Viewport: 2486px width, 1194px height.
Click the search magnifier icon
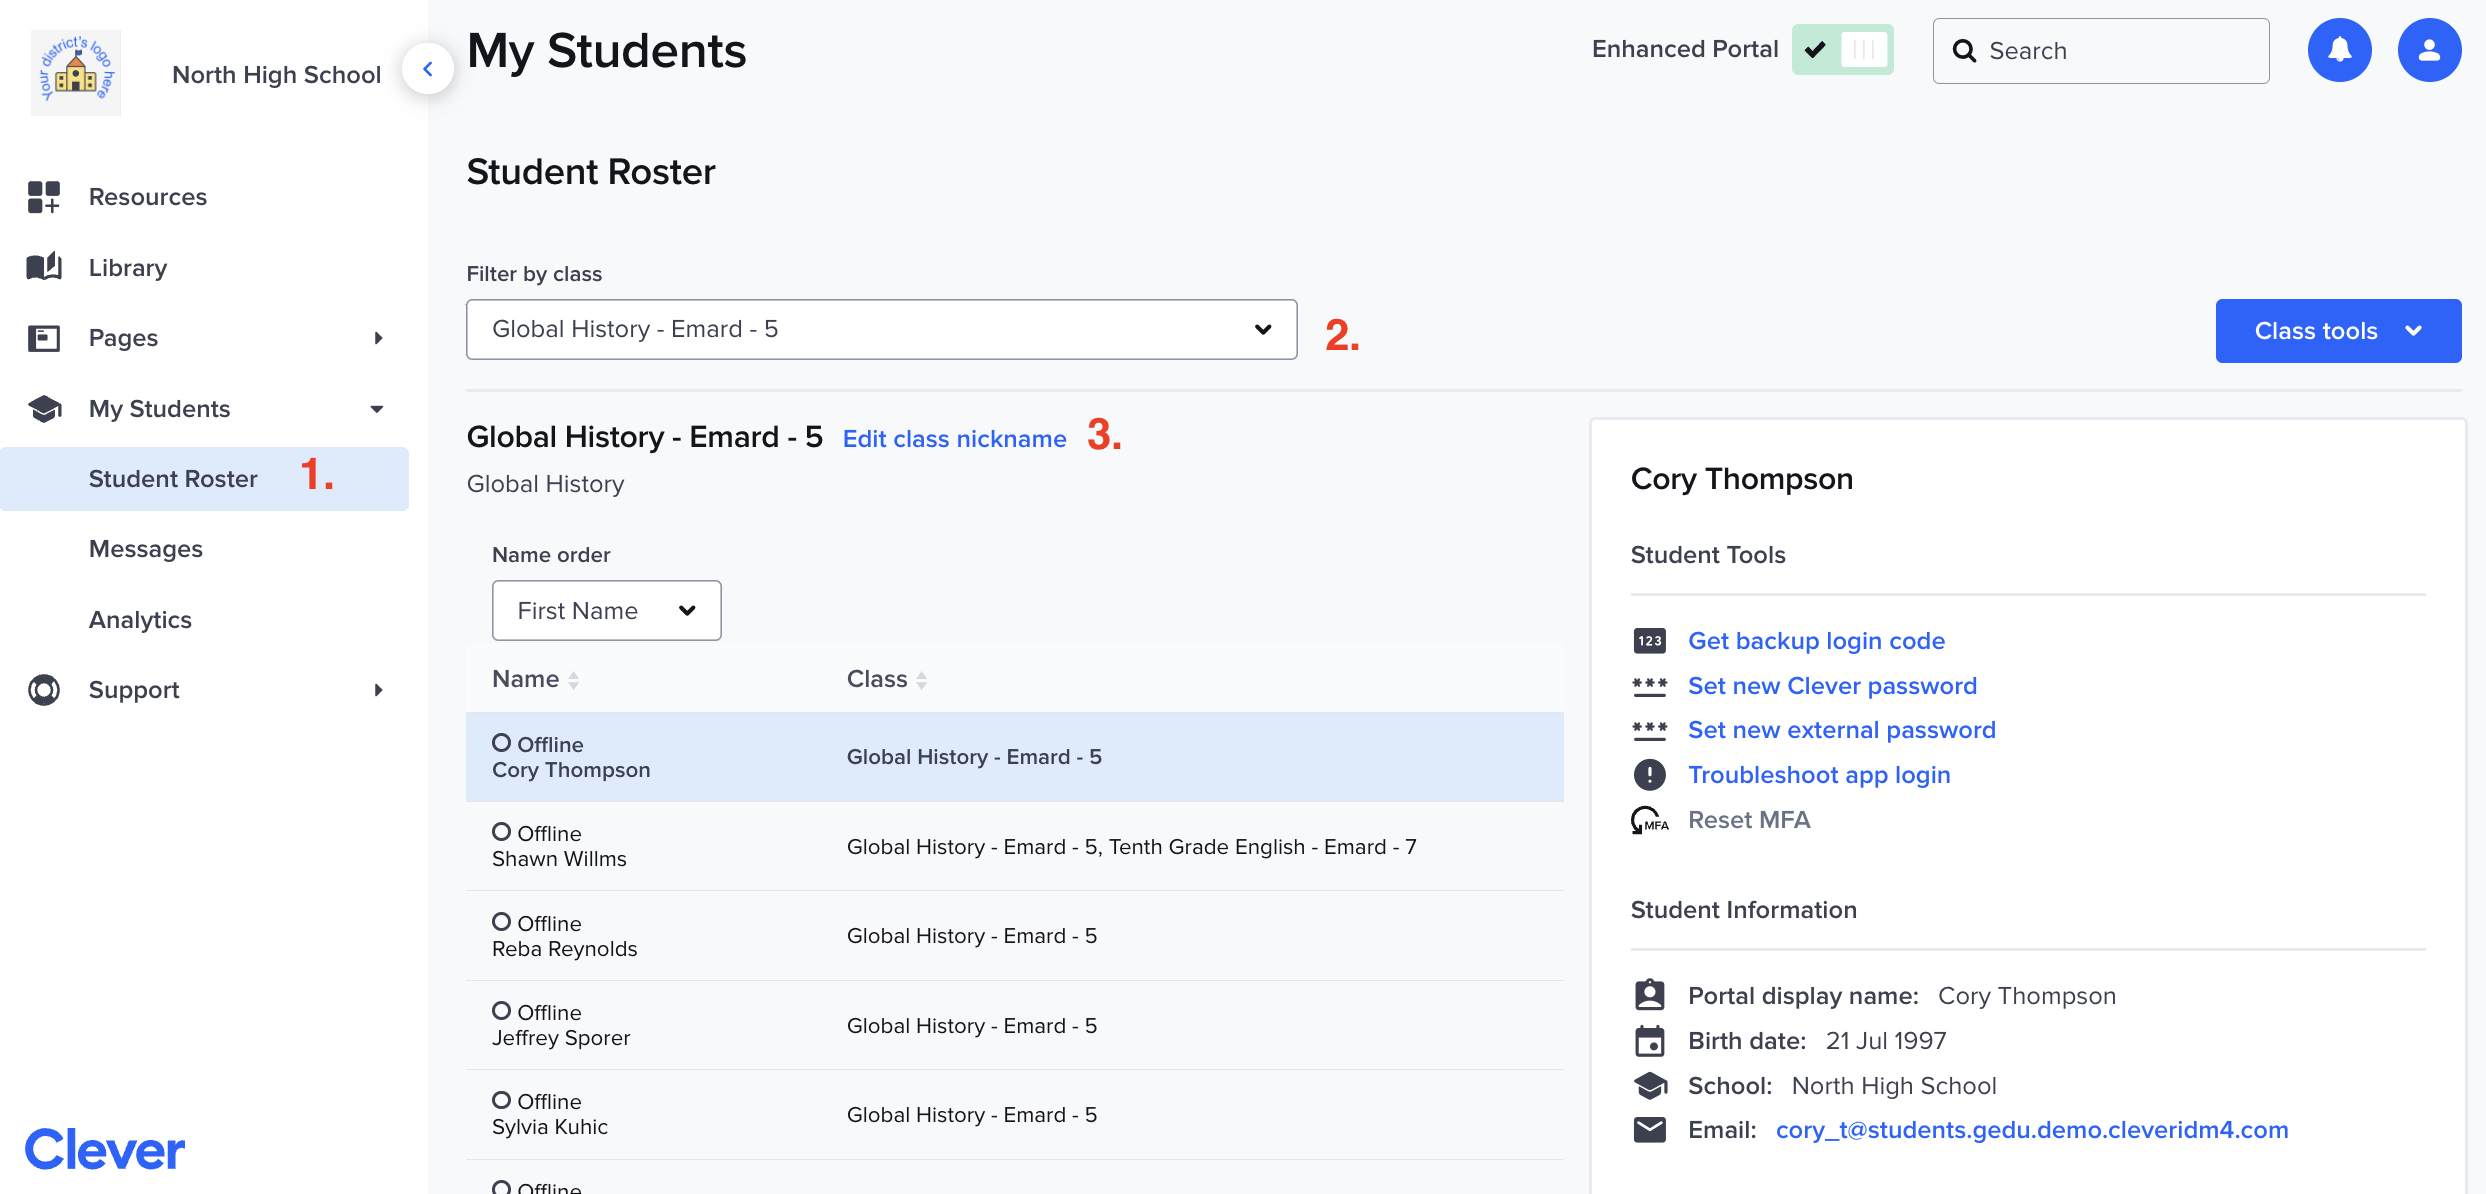(1964, 51)
